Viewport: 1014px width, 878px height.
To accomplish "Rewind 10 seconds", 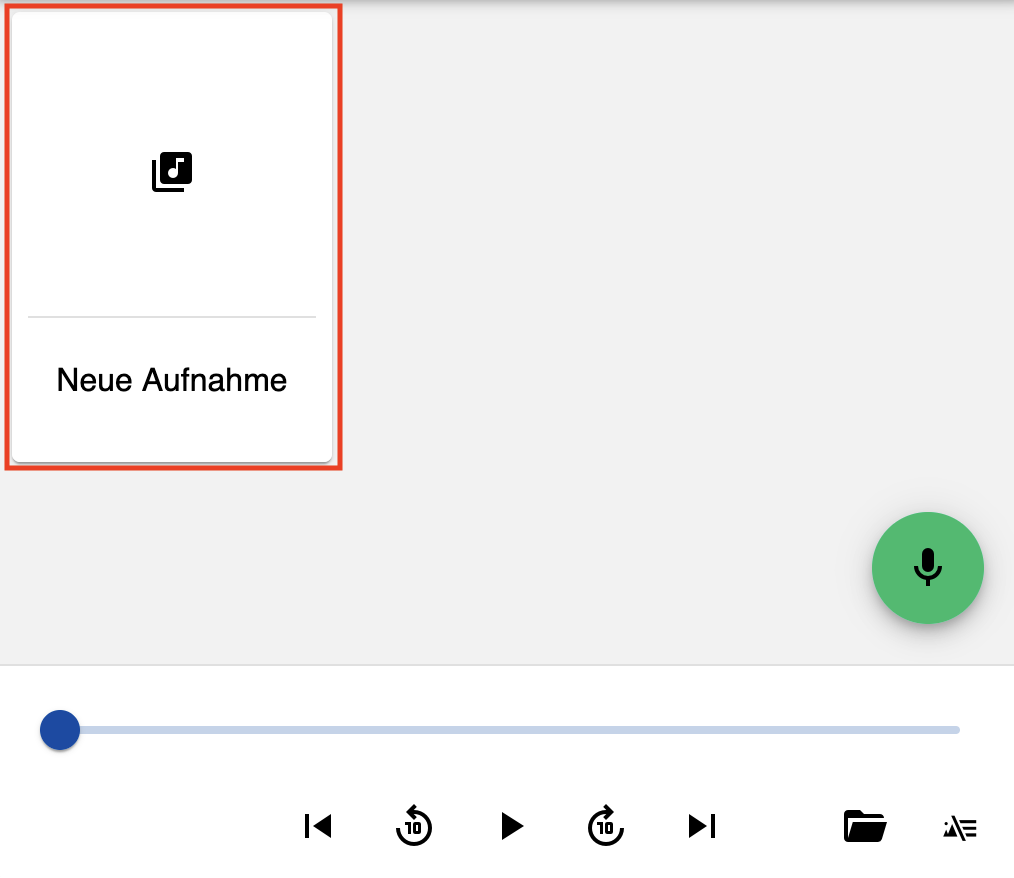I will (414, 826).
